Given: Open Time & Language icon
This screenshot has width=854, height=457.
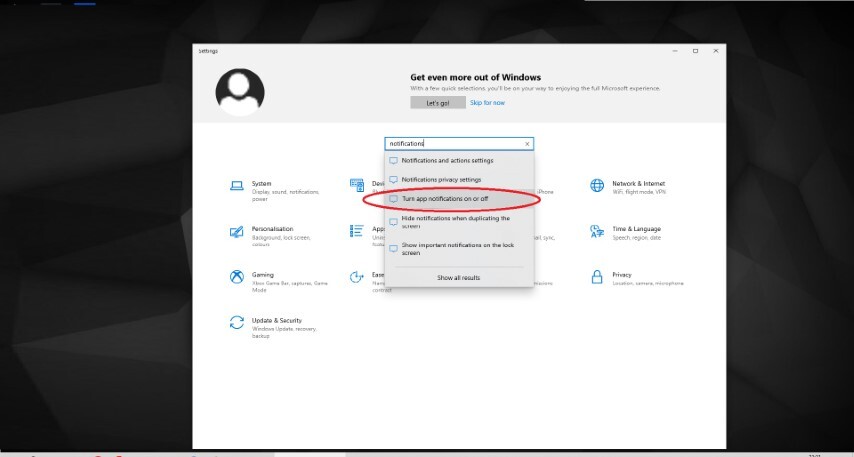Looking at the screenshot, I should (x=597, y=231).
